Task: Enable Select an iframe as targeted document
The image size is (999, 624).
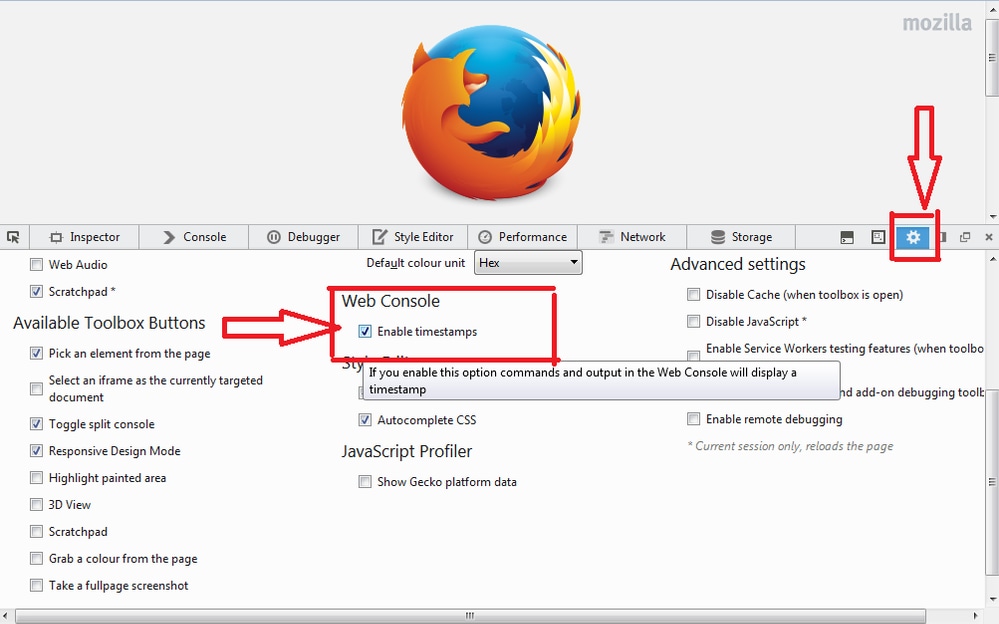Action: (36, 389)
